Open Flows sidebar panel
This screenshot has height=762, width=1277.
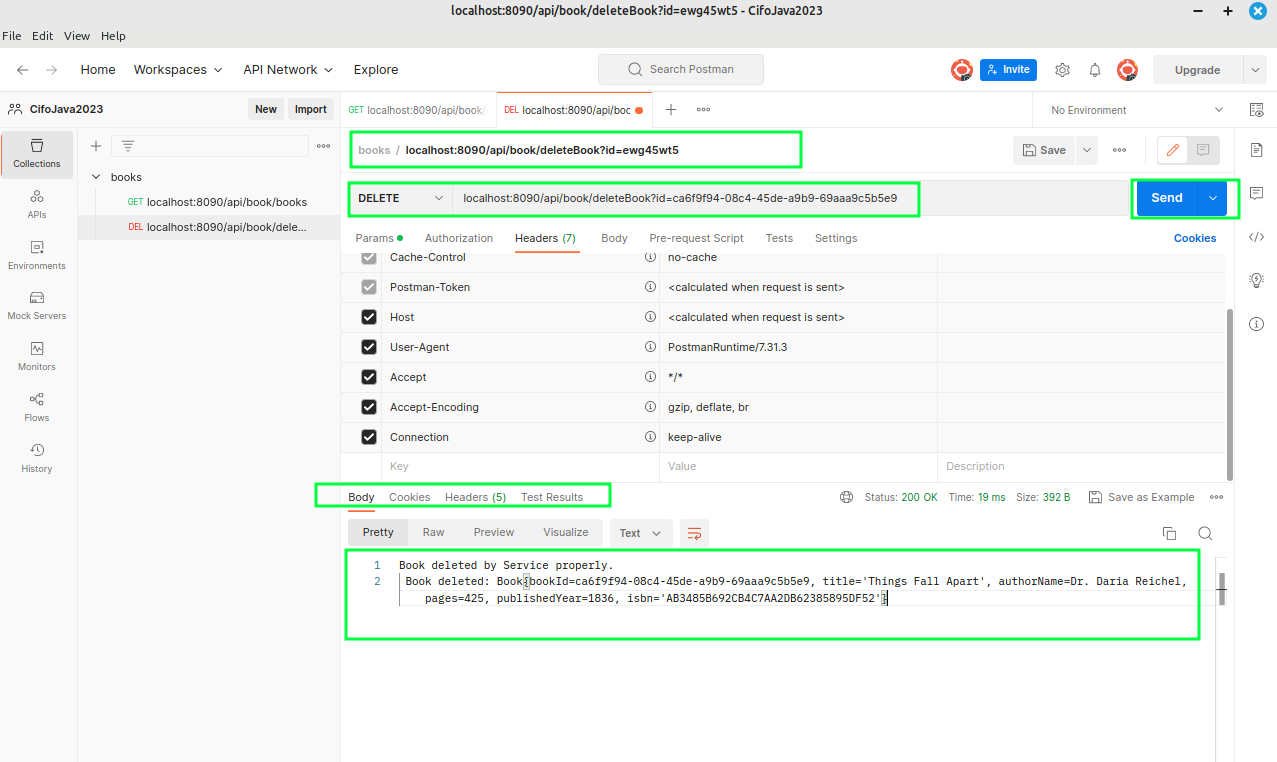[x=37, y=408]
